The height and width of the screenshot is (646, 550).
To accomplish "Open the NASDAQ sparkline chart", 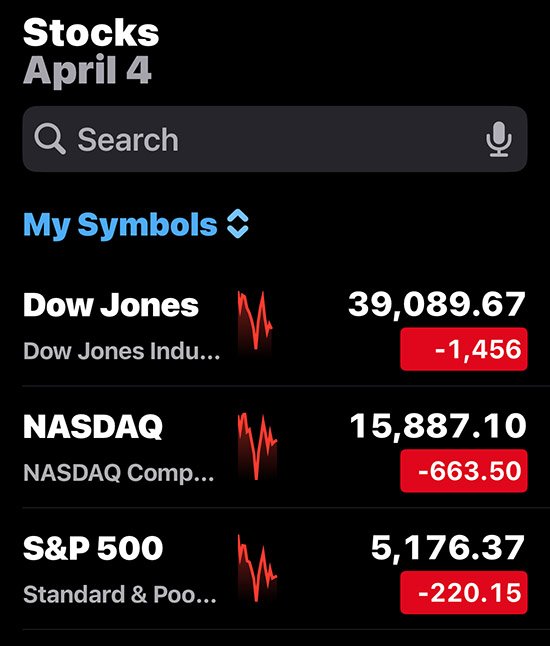I will pos(257,446).
